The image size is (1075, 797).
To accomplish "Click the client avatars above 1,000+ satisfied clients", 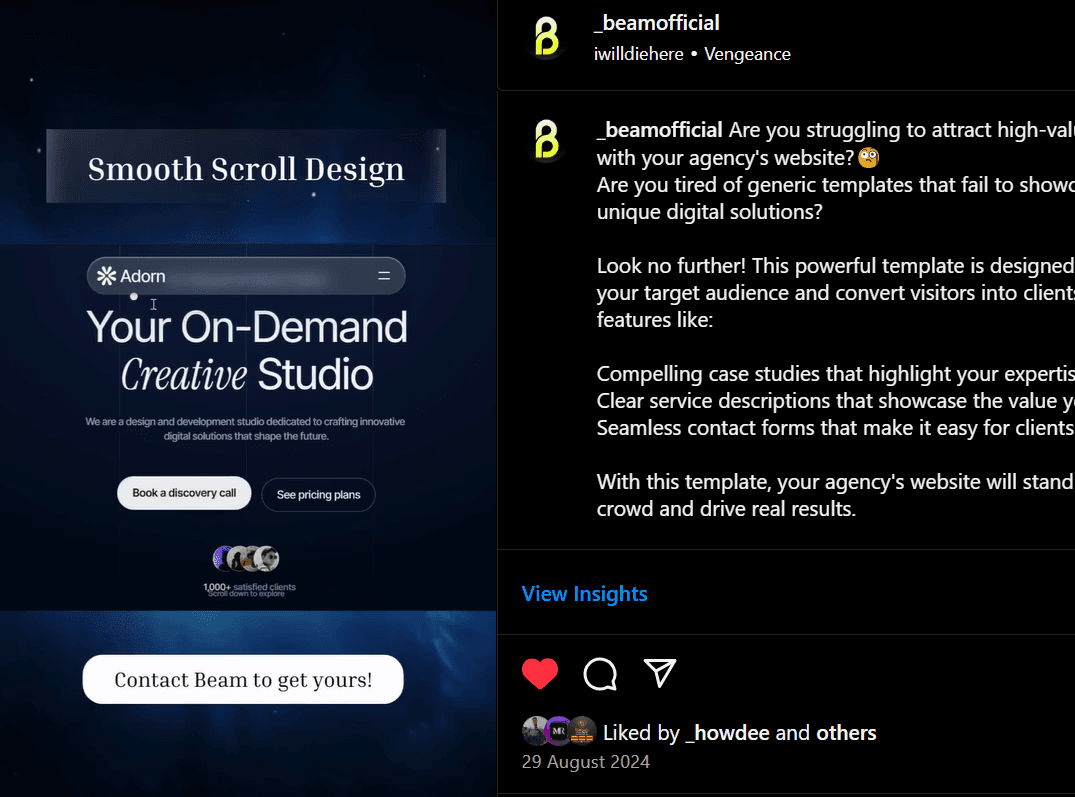I will (x=246, y=559).
